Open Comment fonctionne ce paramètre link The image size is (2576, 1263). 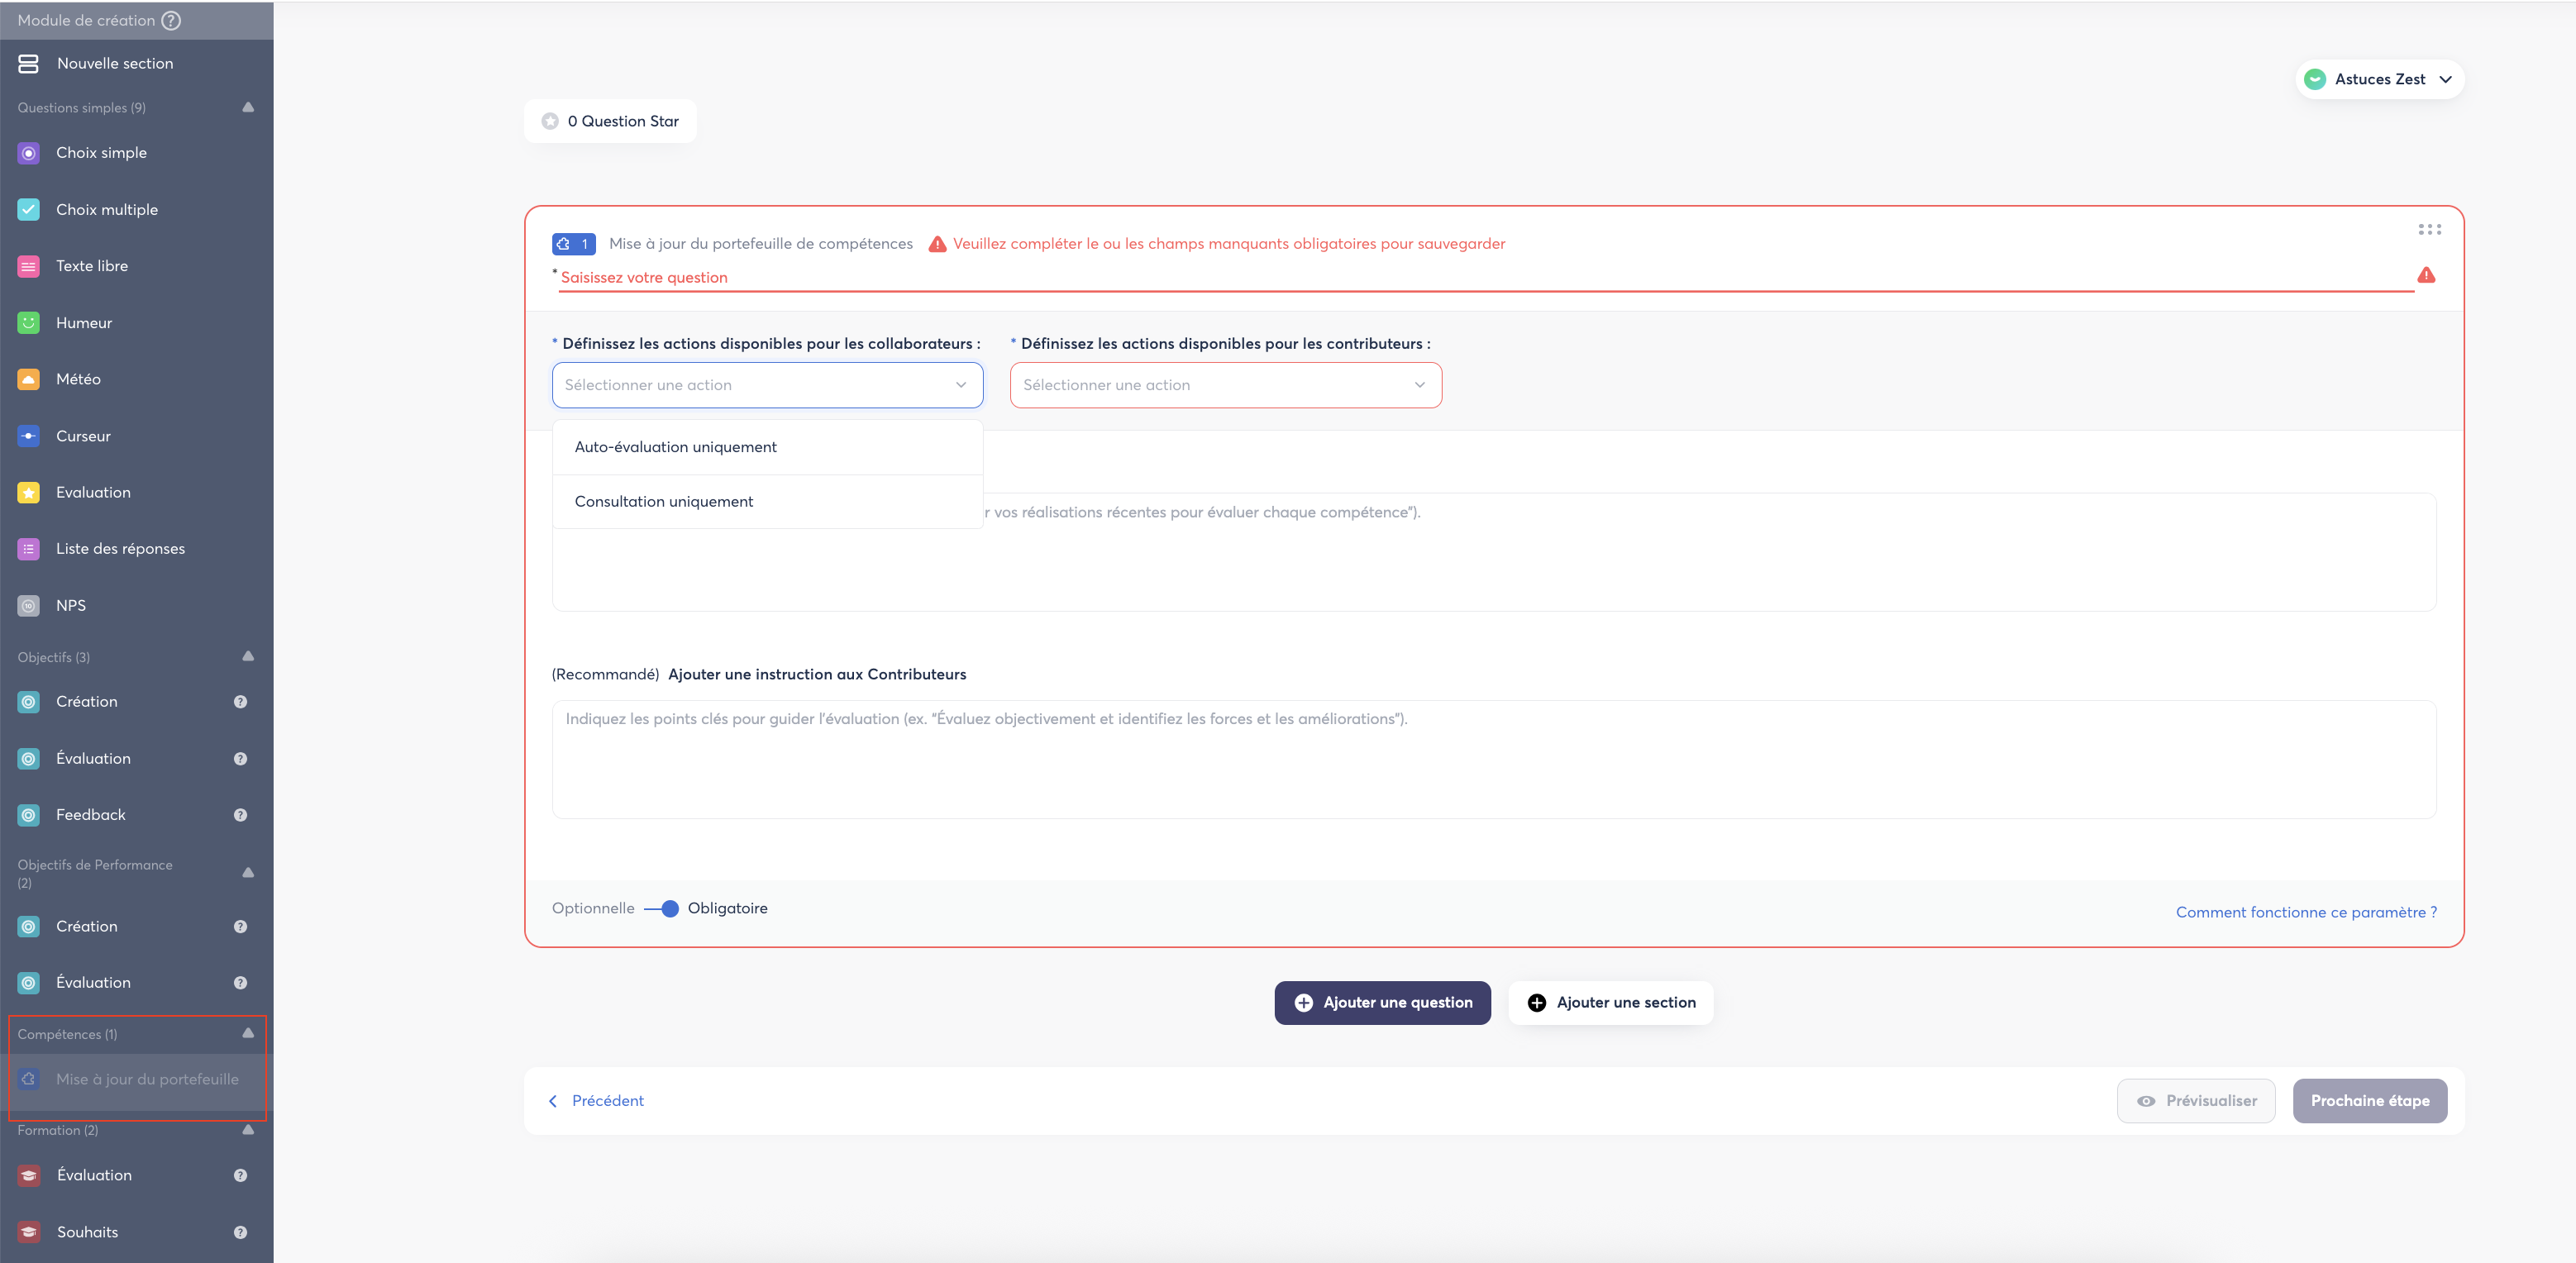point(2306,912)
